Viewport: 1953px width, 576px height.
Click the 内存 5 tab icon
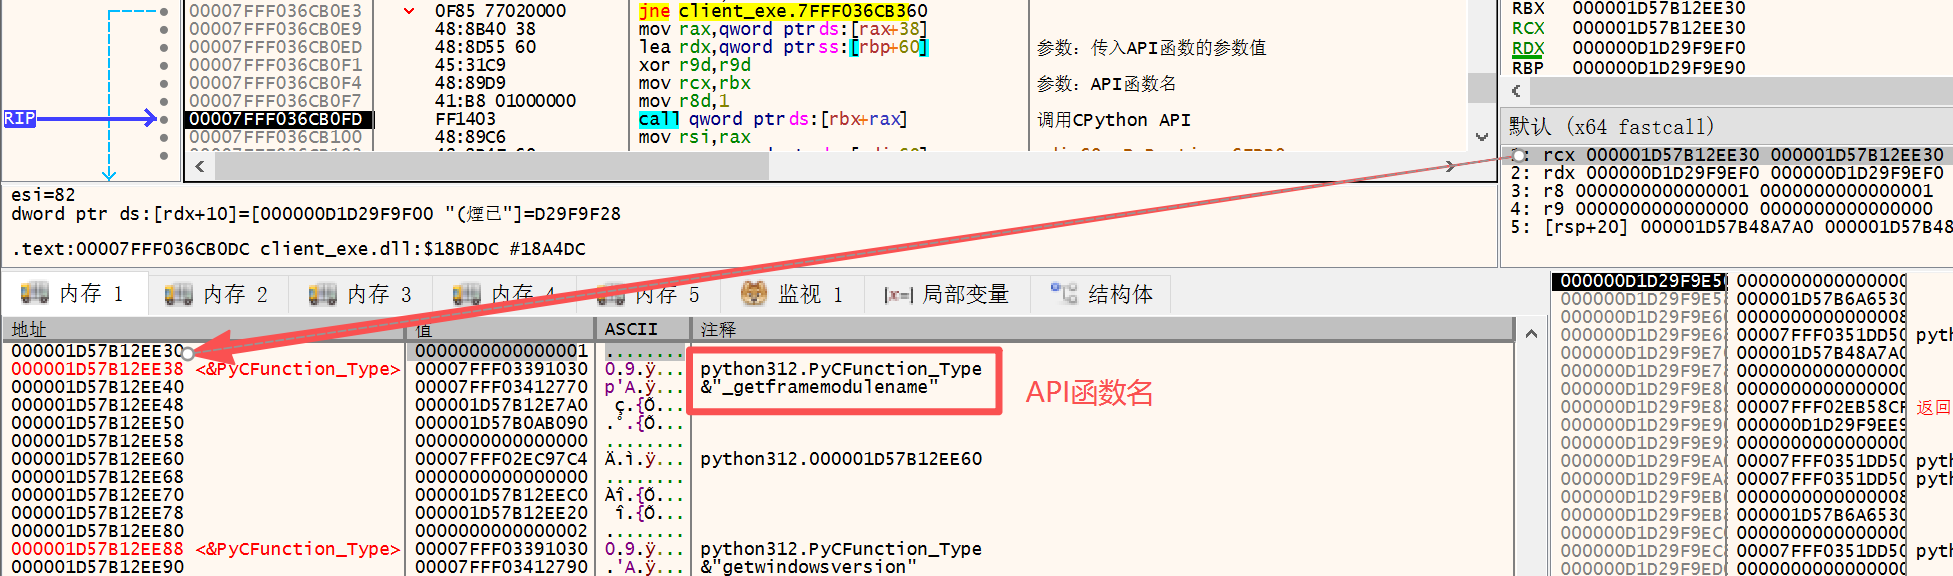(611, 293)
